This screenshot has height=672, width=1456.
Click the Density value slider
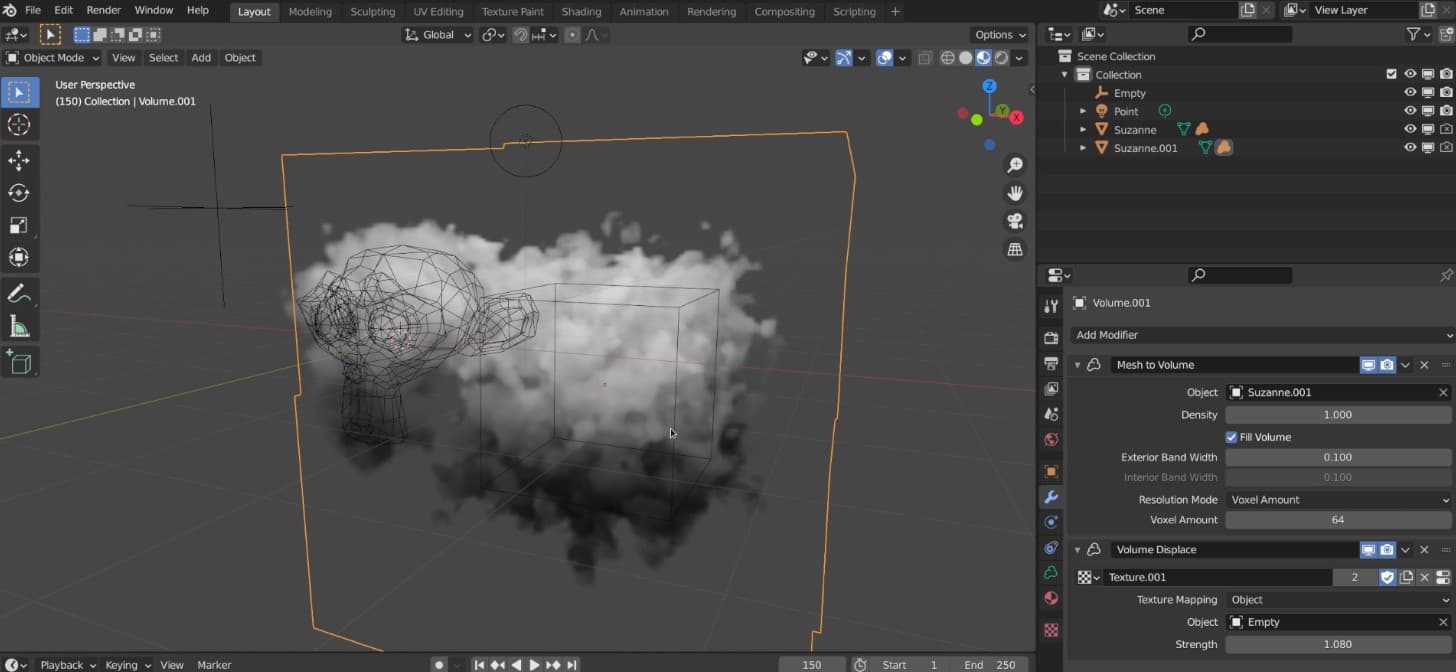click(x=1337, y=415)
